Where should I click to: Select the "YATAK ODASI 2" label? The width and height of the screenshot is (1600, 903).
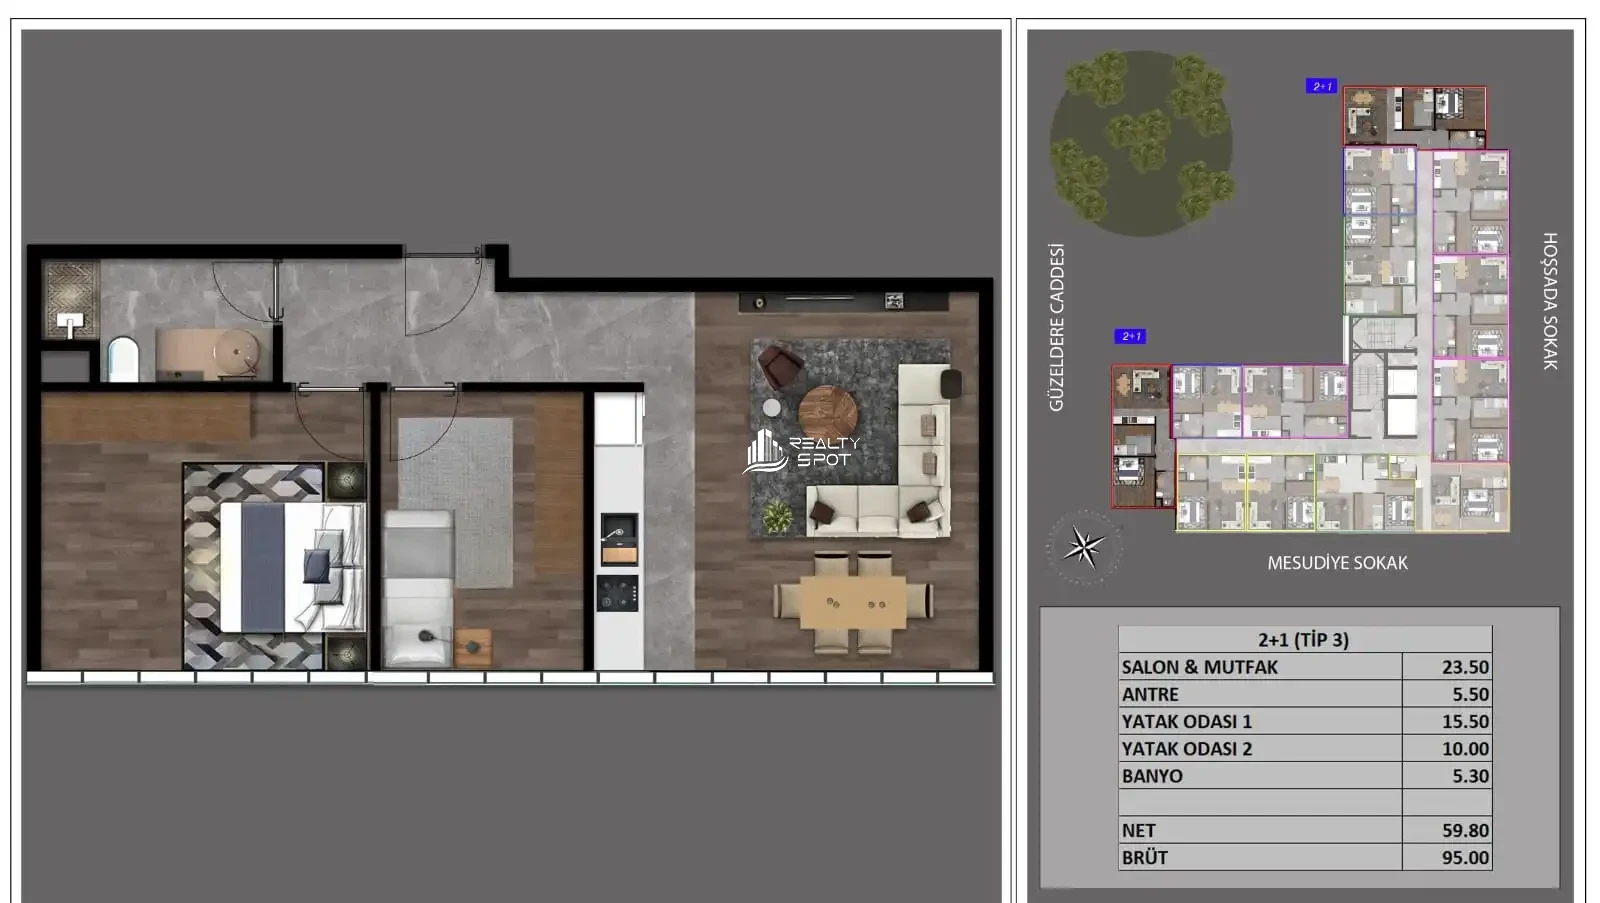[x=1186, y=748]
